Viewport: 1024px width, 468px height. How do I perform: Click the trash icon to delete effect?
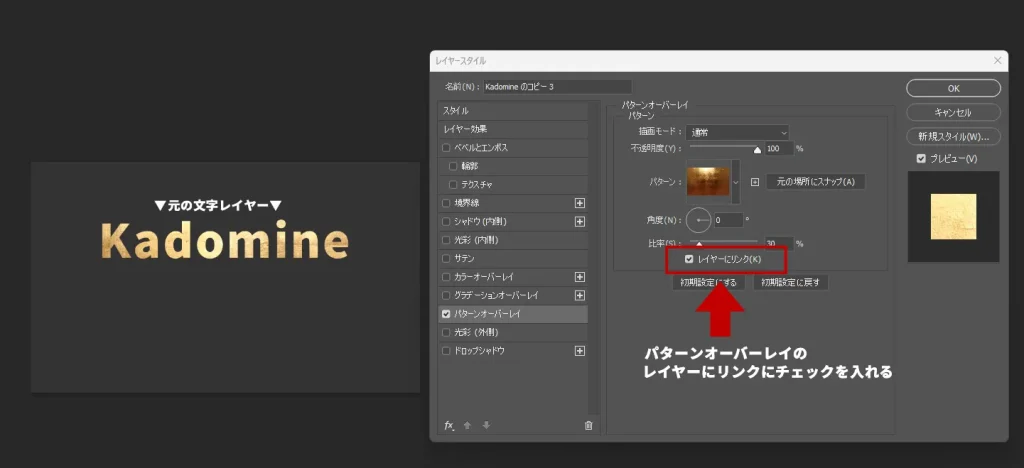(588, 425)
